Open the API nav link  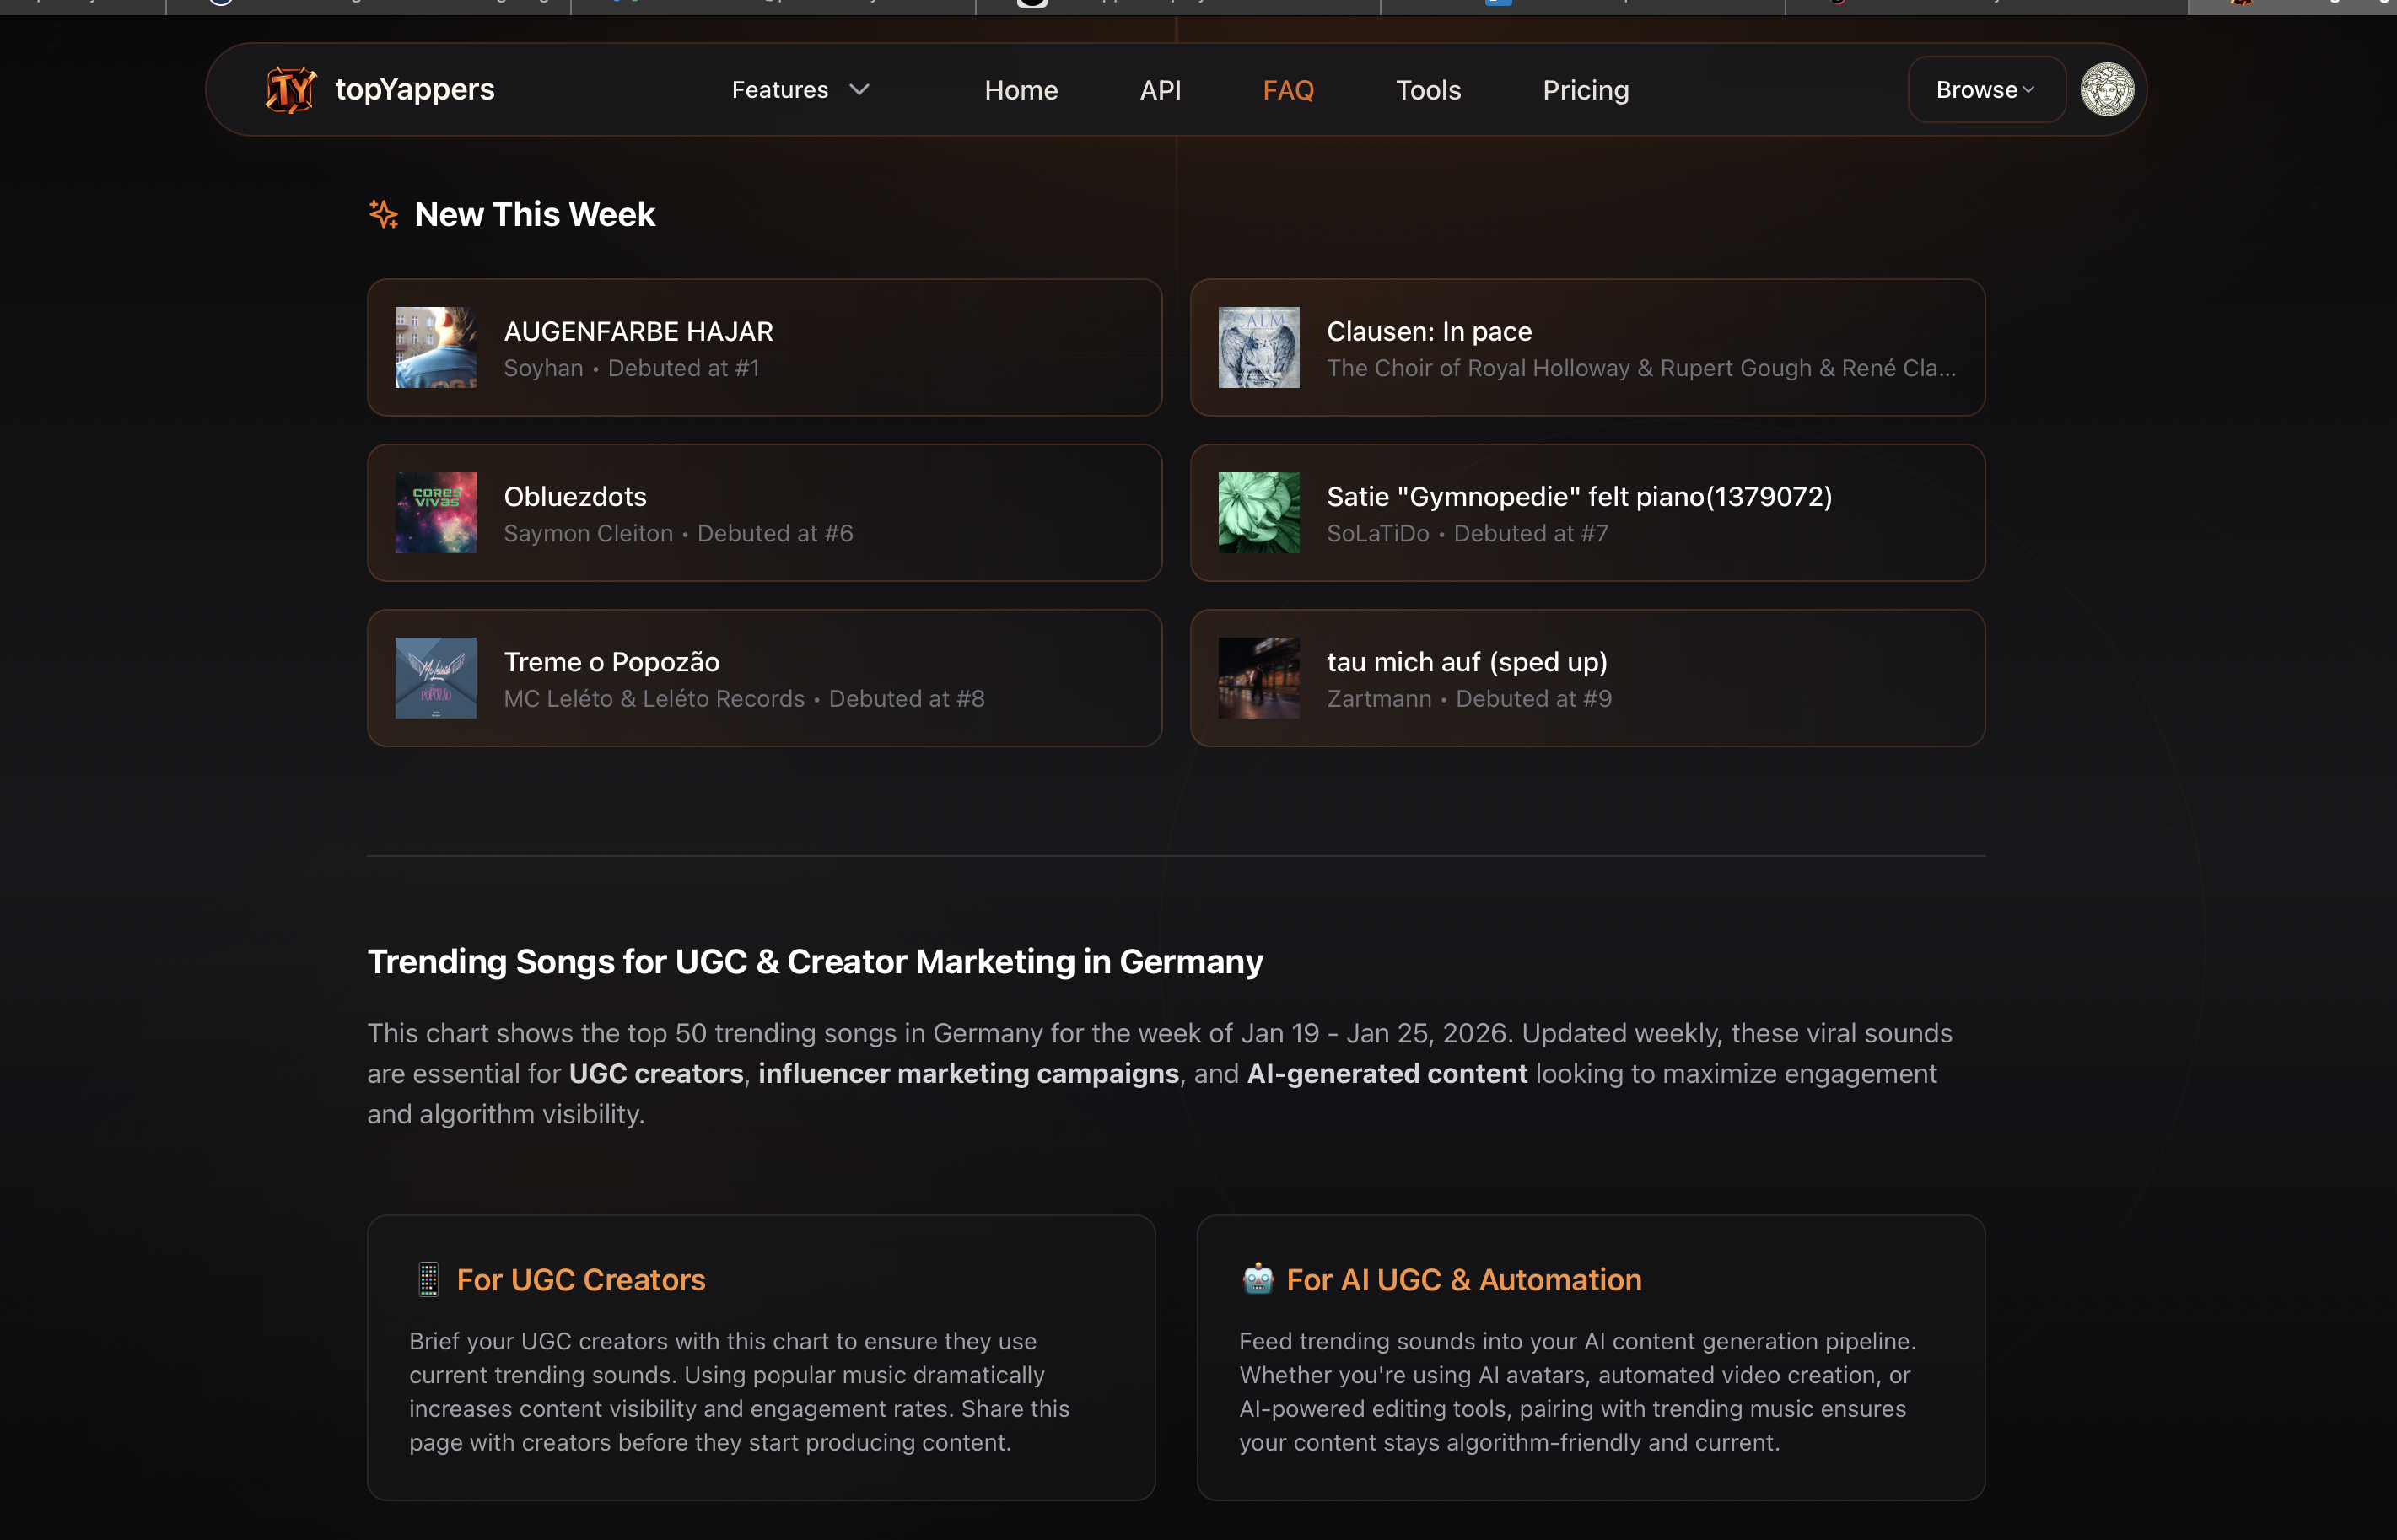point(1160,90)
